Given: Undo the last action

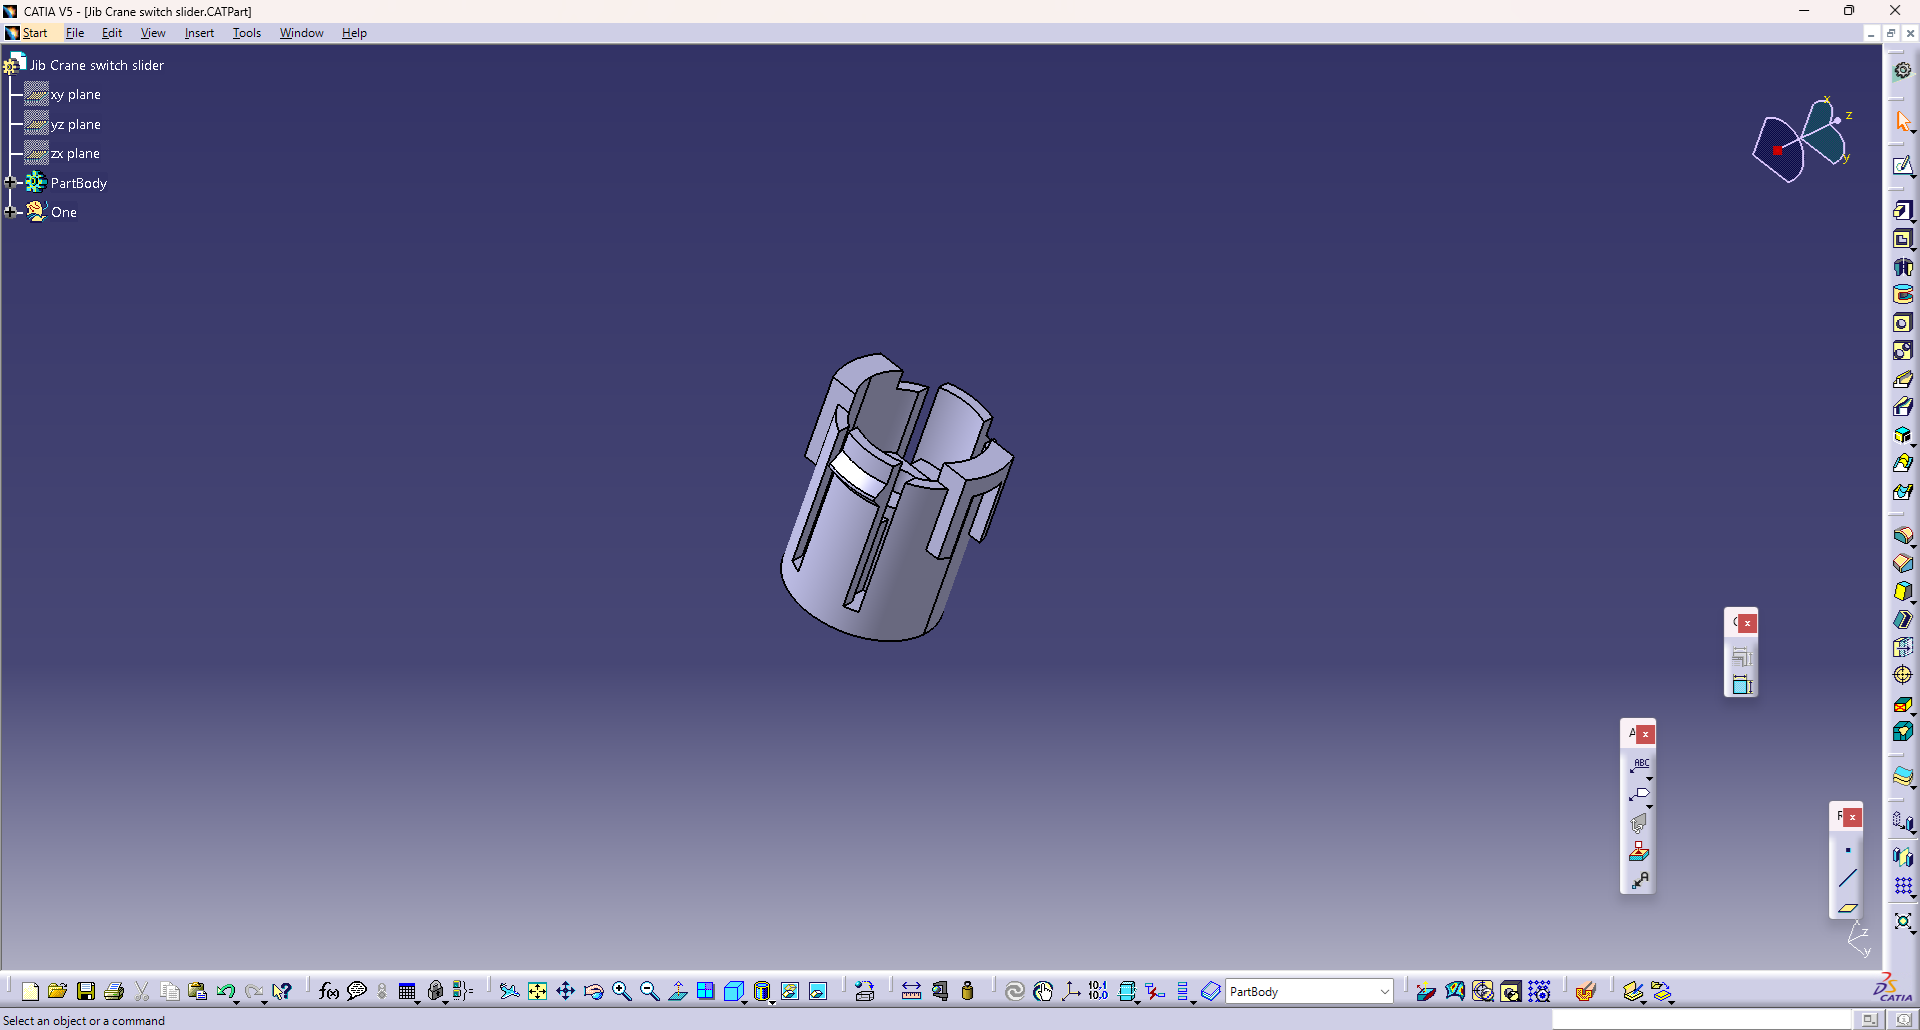Looking at the screenshot, I should click(225, 991).
